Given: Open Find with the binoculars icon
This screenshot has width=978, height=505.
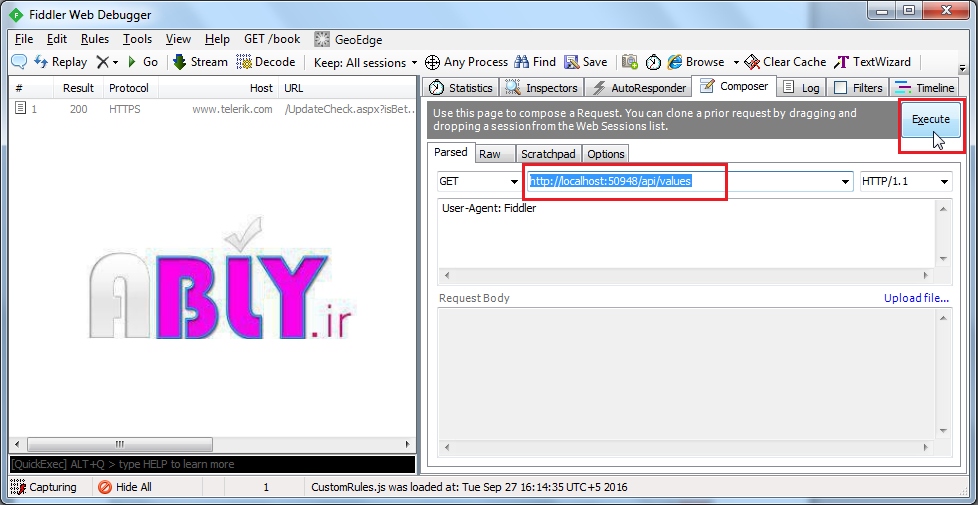Looking at the screenshot, I should coord(535,62).
